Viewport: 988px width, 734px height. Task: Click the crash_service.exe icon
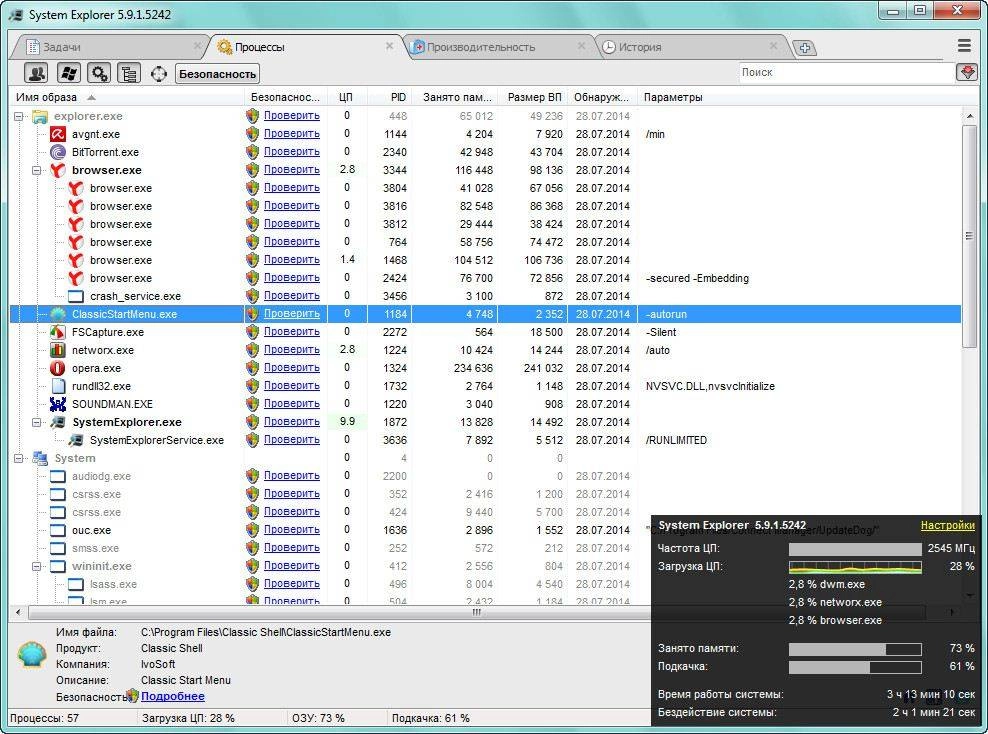[76, 296]
